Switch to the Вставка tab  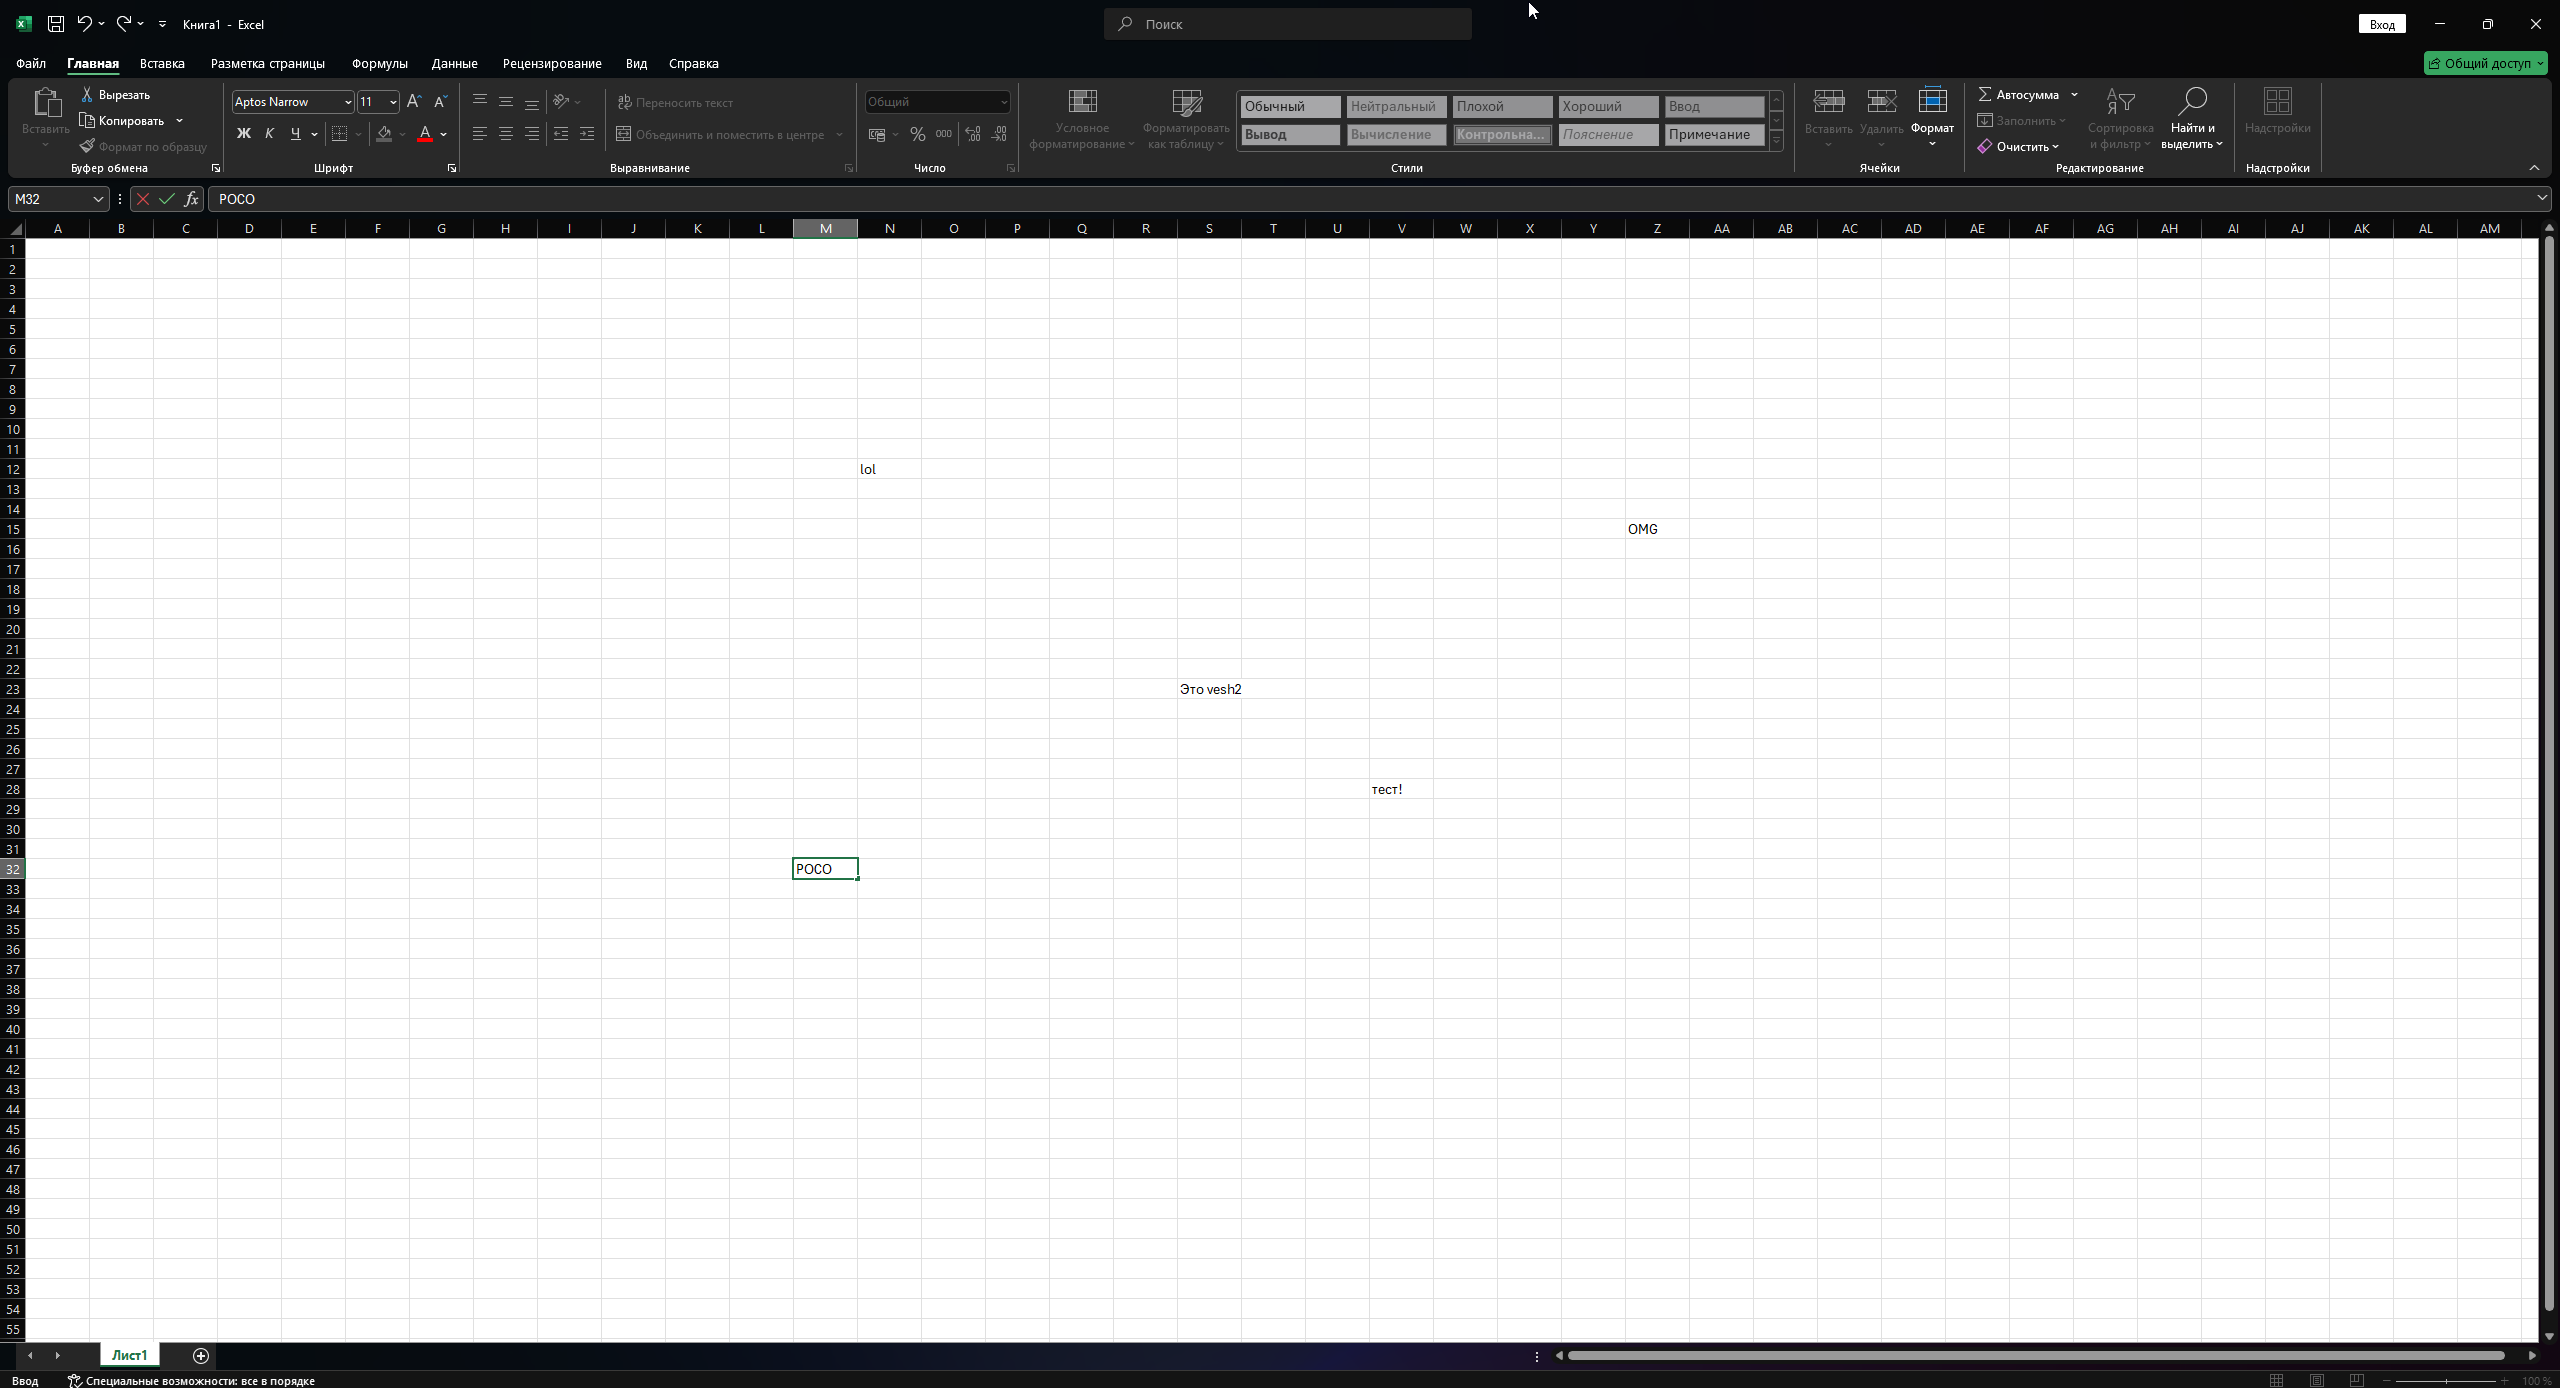tap(162, 63)
